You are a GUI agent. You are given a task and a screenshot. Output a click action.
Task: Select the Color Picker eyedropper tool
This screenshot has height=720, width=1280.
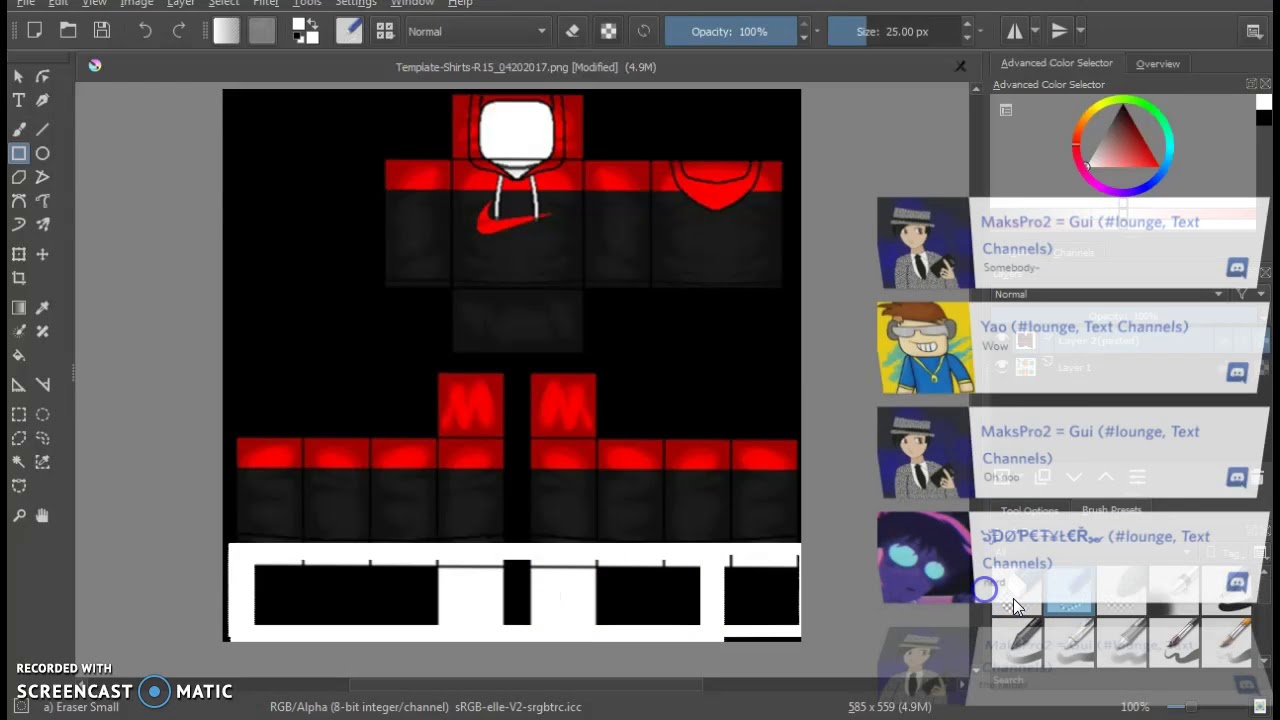click(43, 308)
